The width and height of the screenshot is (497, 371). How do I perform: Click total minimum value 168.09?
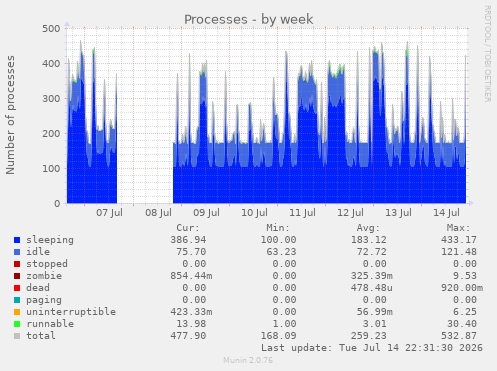tap(278, 336)
